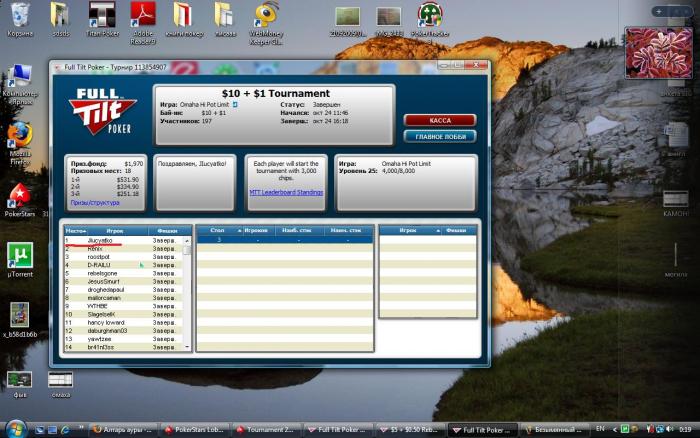Image resolution: width=700 pixels, height=438 pixels.
Task: Select player JesusSmurf in standings
Action: 124,281
